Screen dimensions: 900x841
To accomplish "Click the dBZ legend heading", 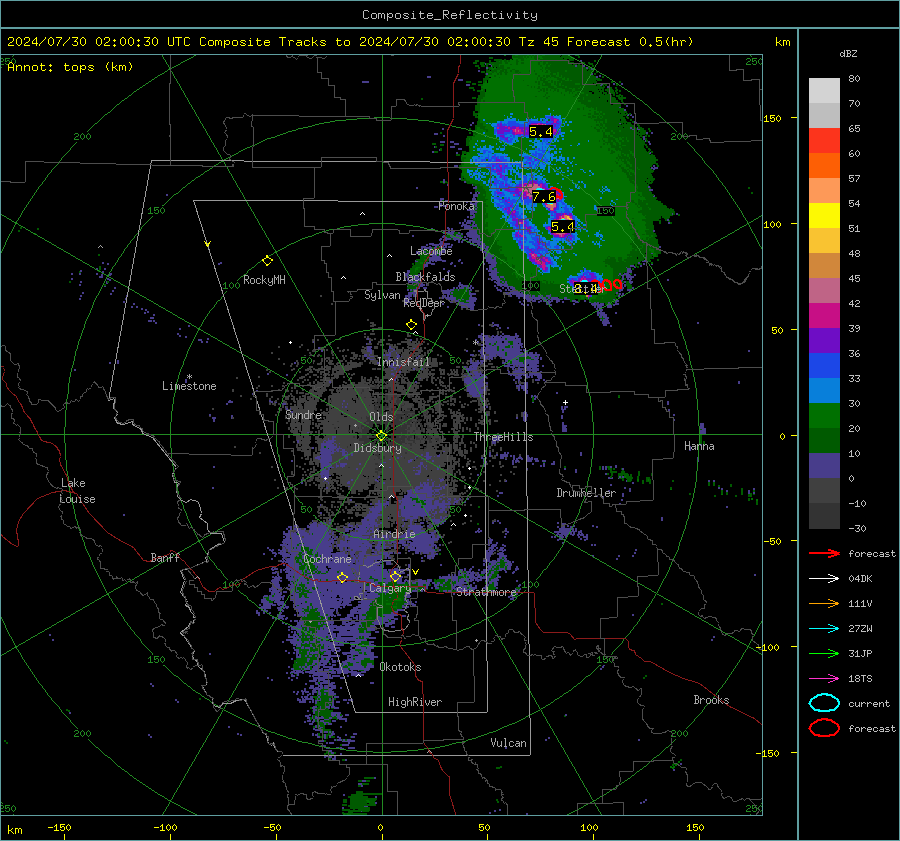I will [x=848, y=54].
